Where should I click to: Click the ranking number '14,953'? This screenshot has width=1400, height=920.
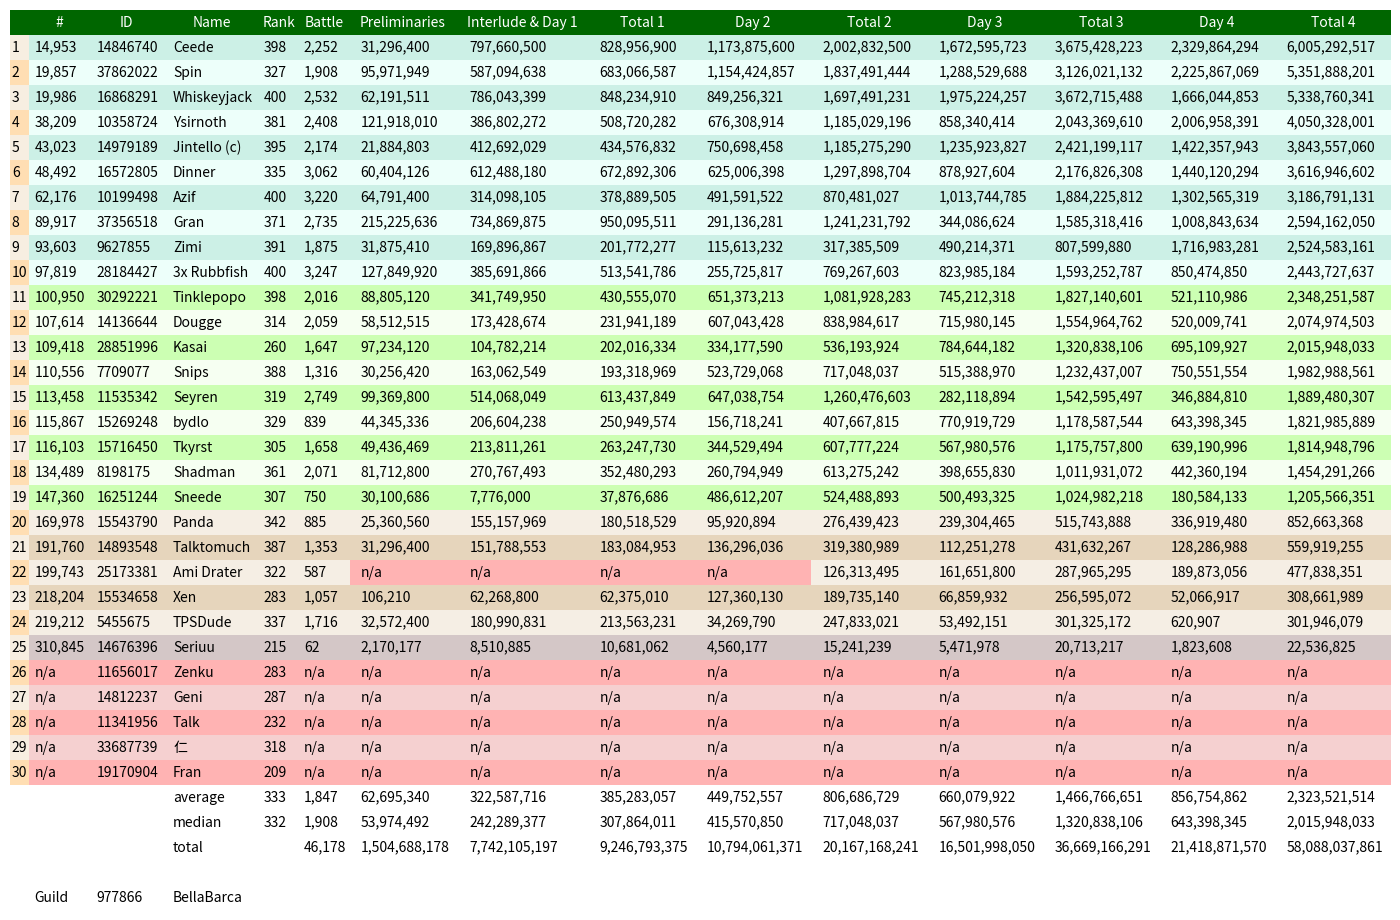(x=55, y=47)
